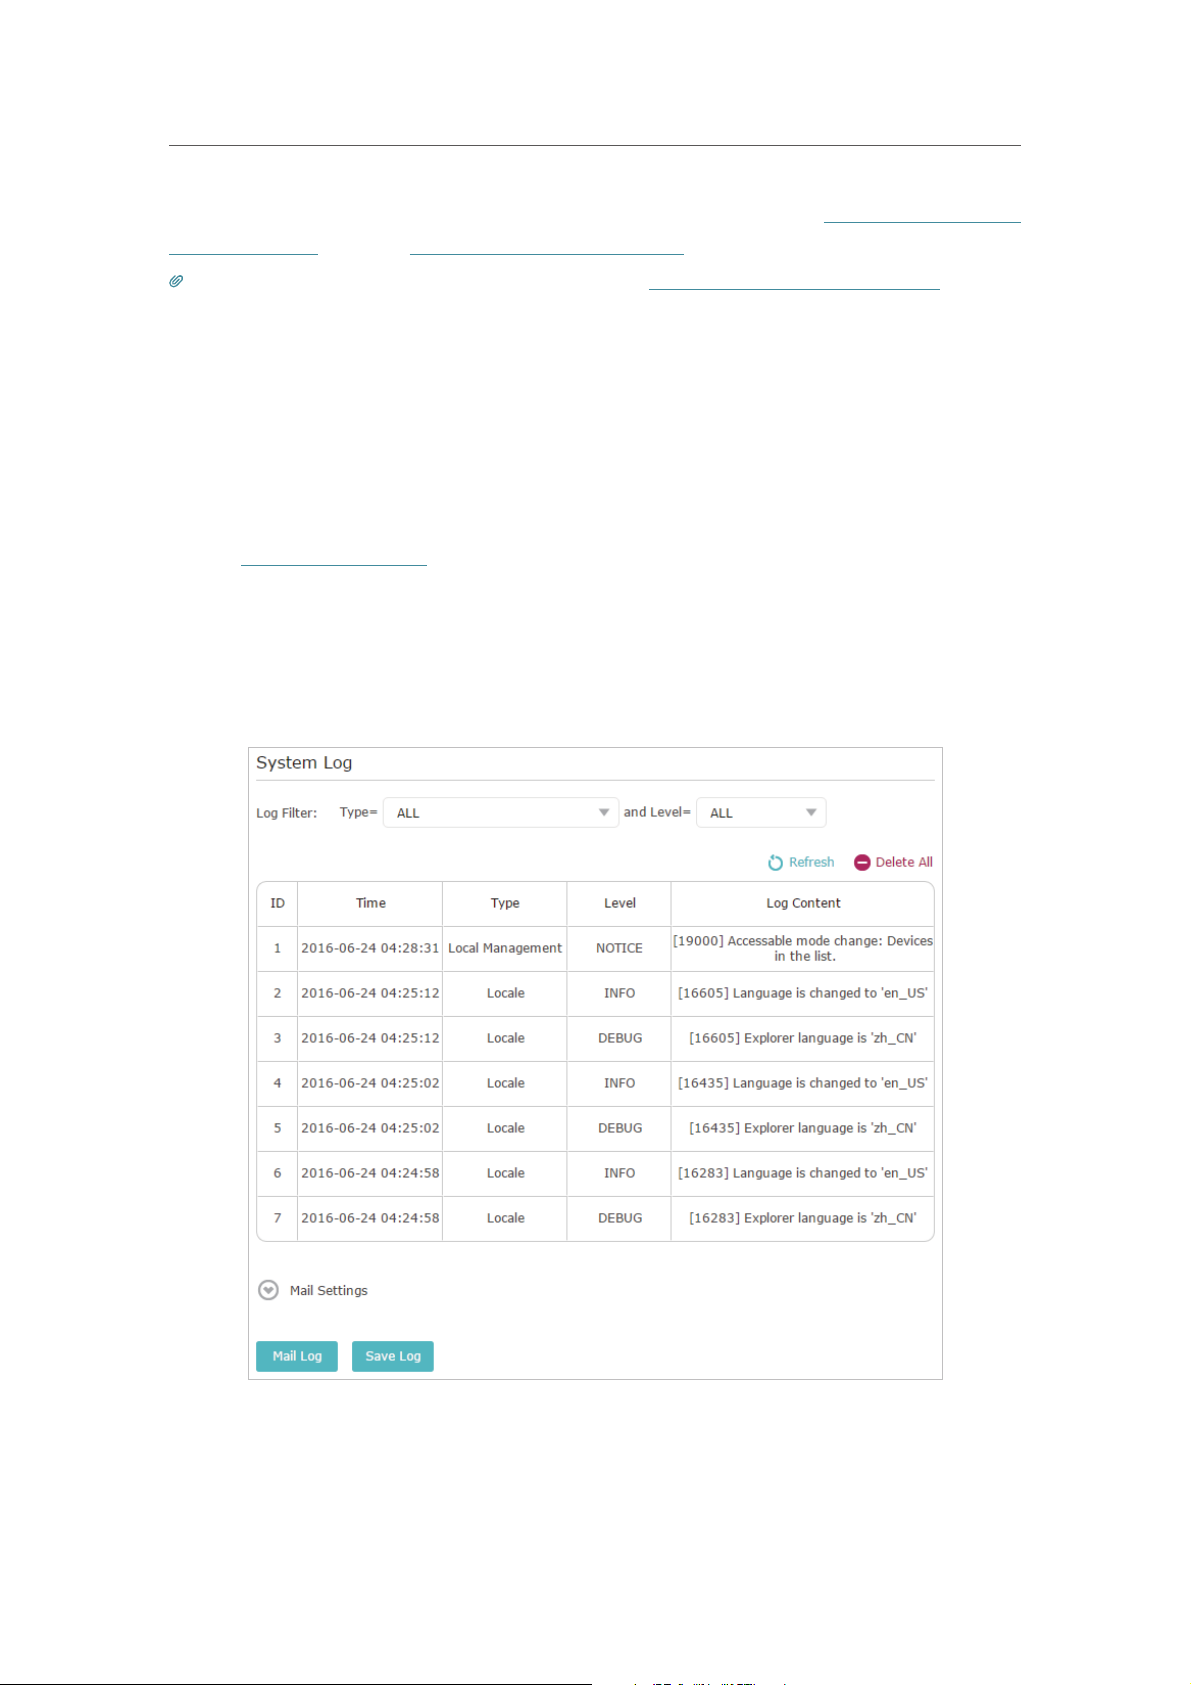Screen dimensions: 1191x1685
Task: Click the DEBUG level in log row 7
Action: coord(620,1219)
